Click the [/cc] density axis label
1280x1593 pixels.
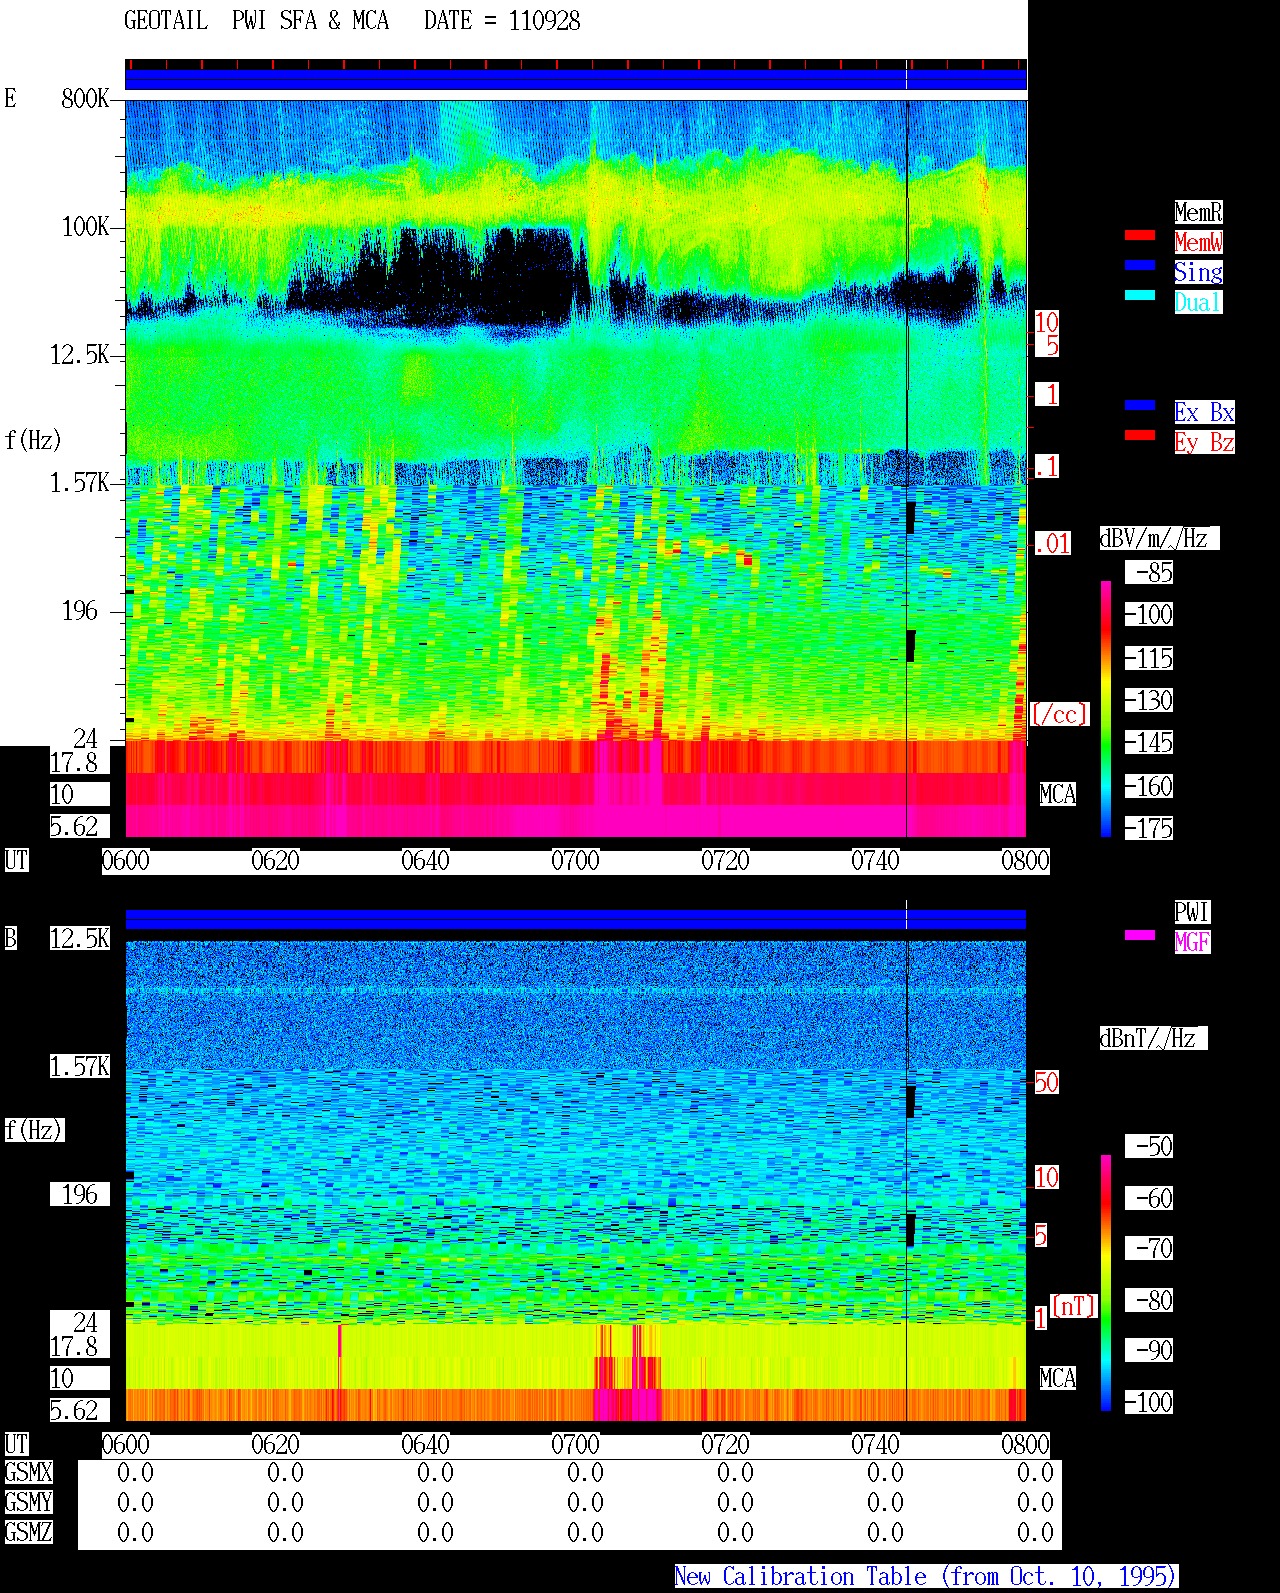point(1060,715)
